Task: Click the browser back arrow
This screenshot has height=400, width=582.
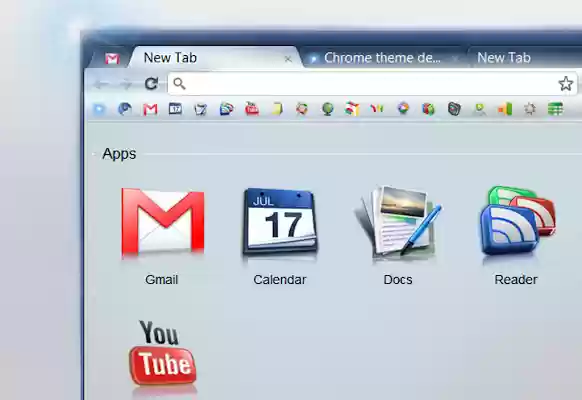Action: tap(101, 84)
